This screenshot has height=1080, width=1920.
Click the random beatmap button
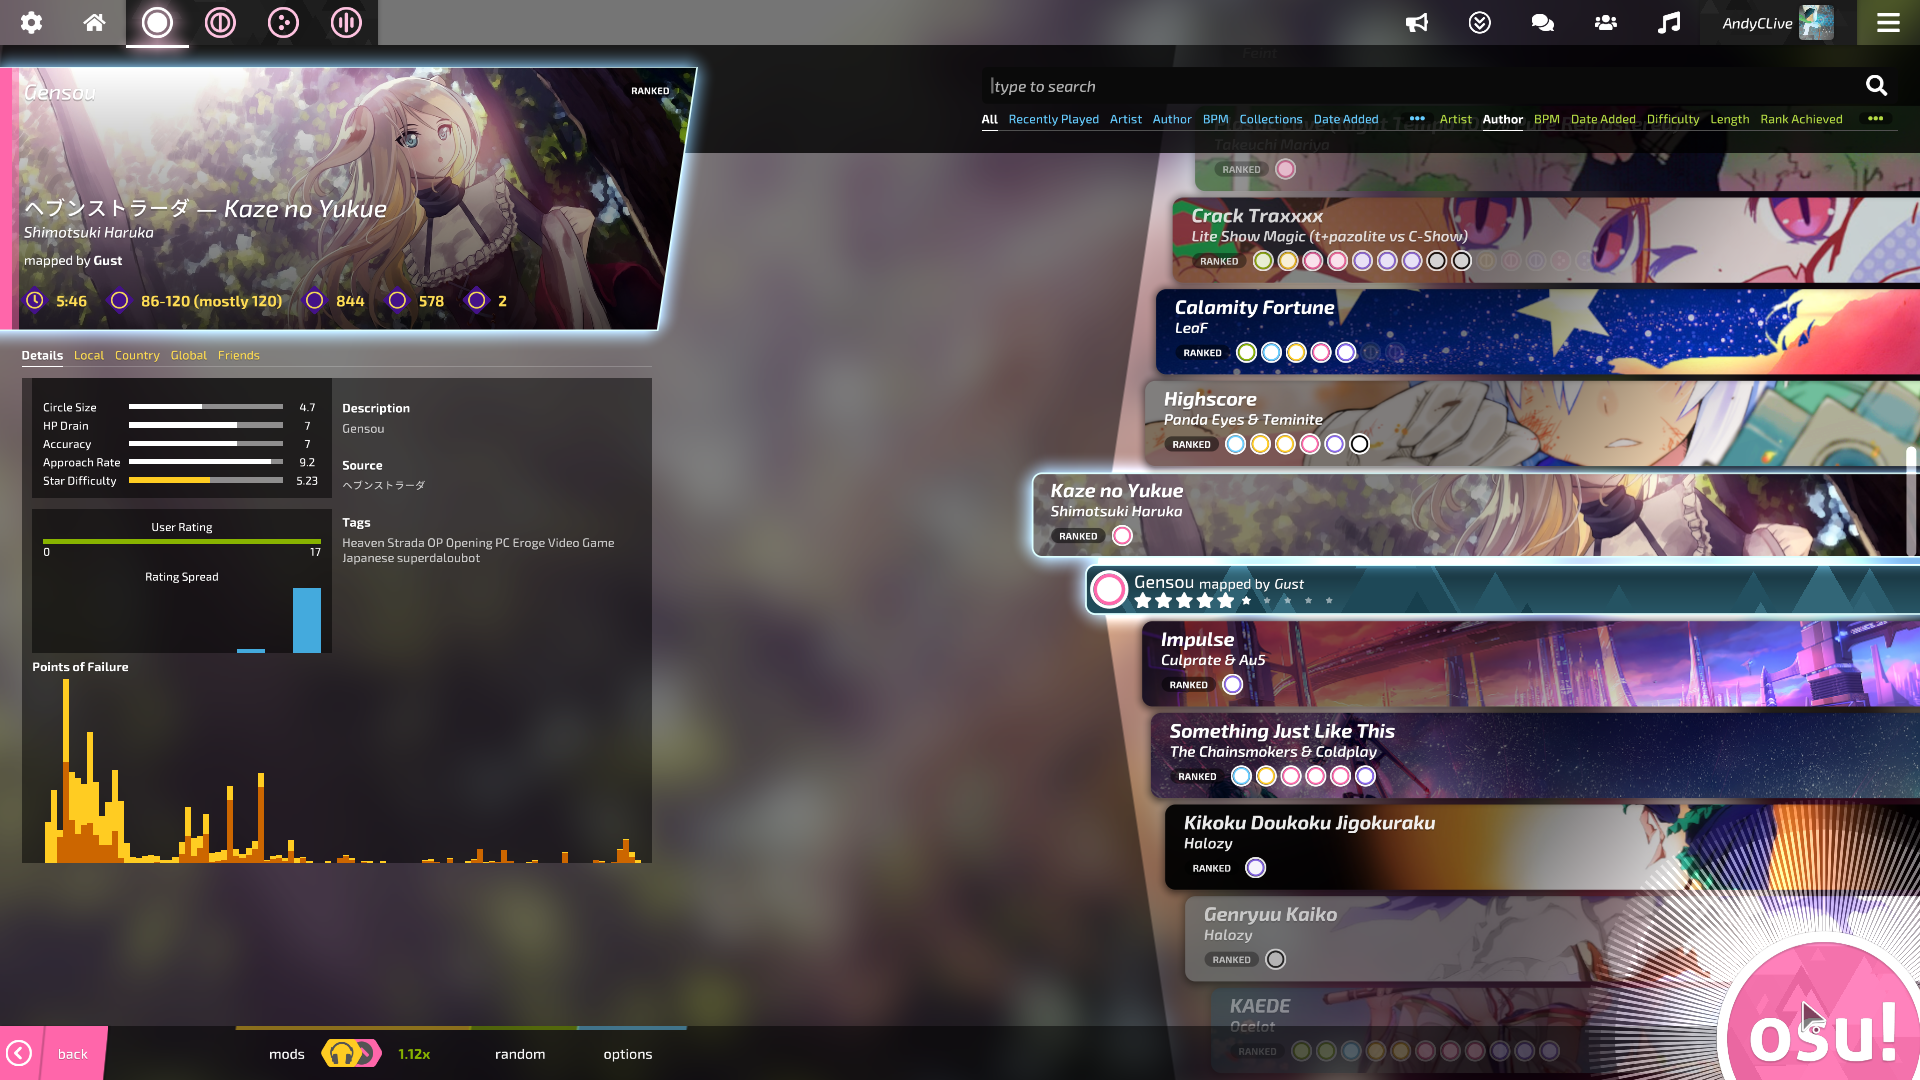pyautogui.click(x=519, y=1054)
